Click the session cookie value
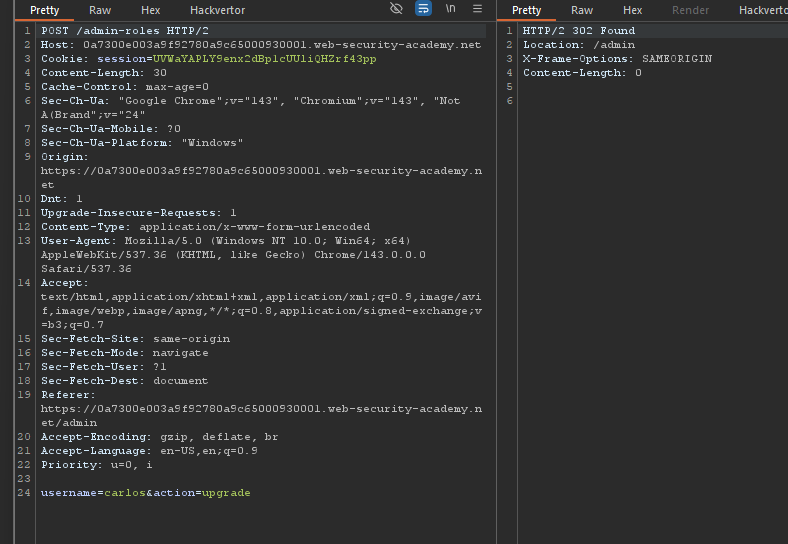 [264, 59]
